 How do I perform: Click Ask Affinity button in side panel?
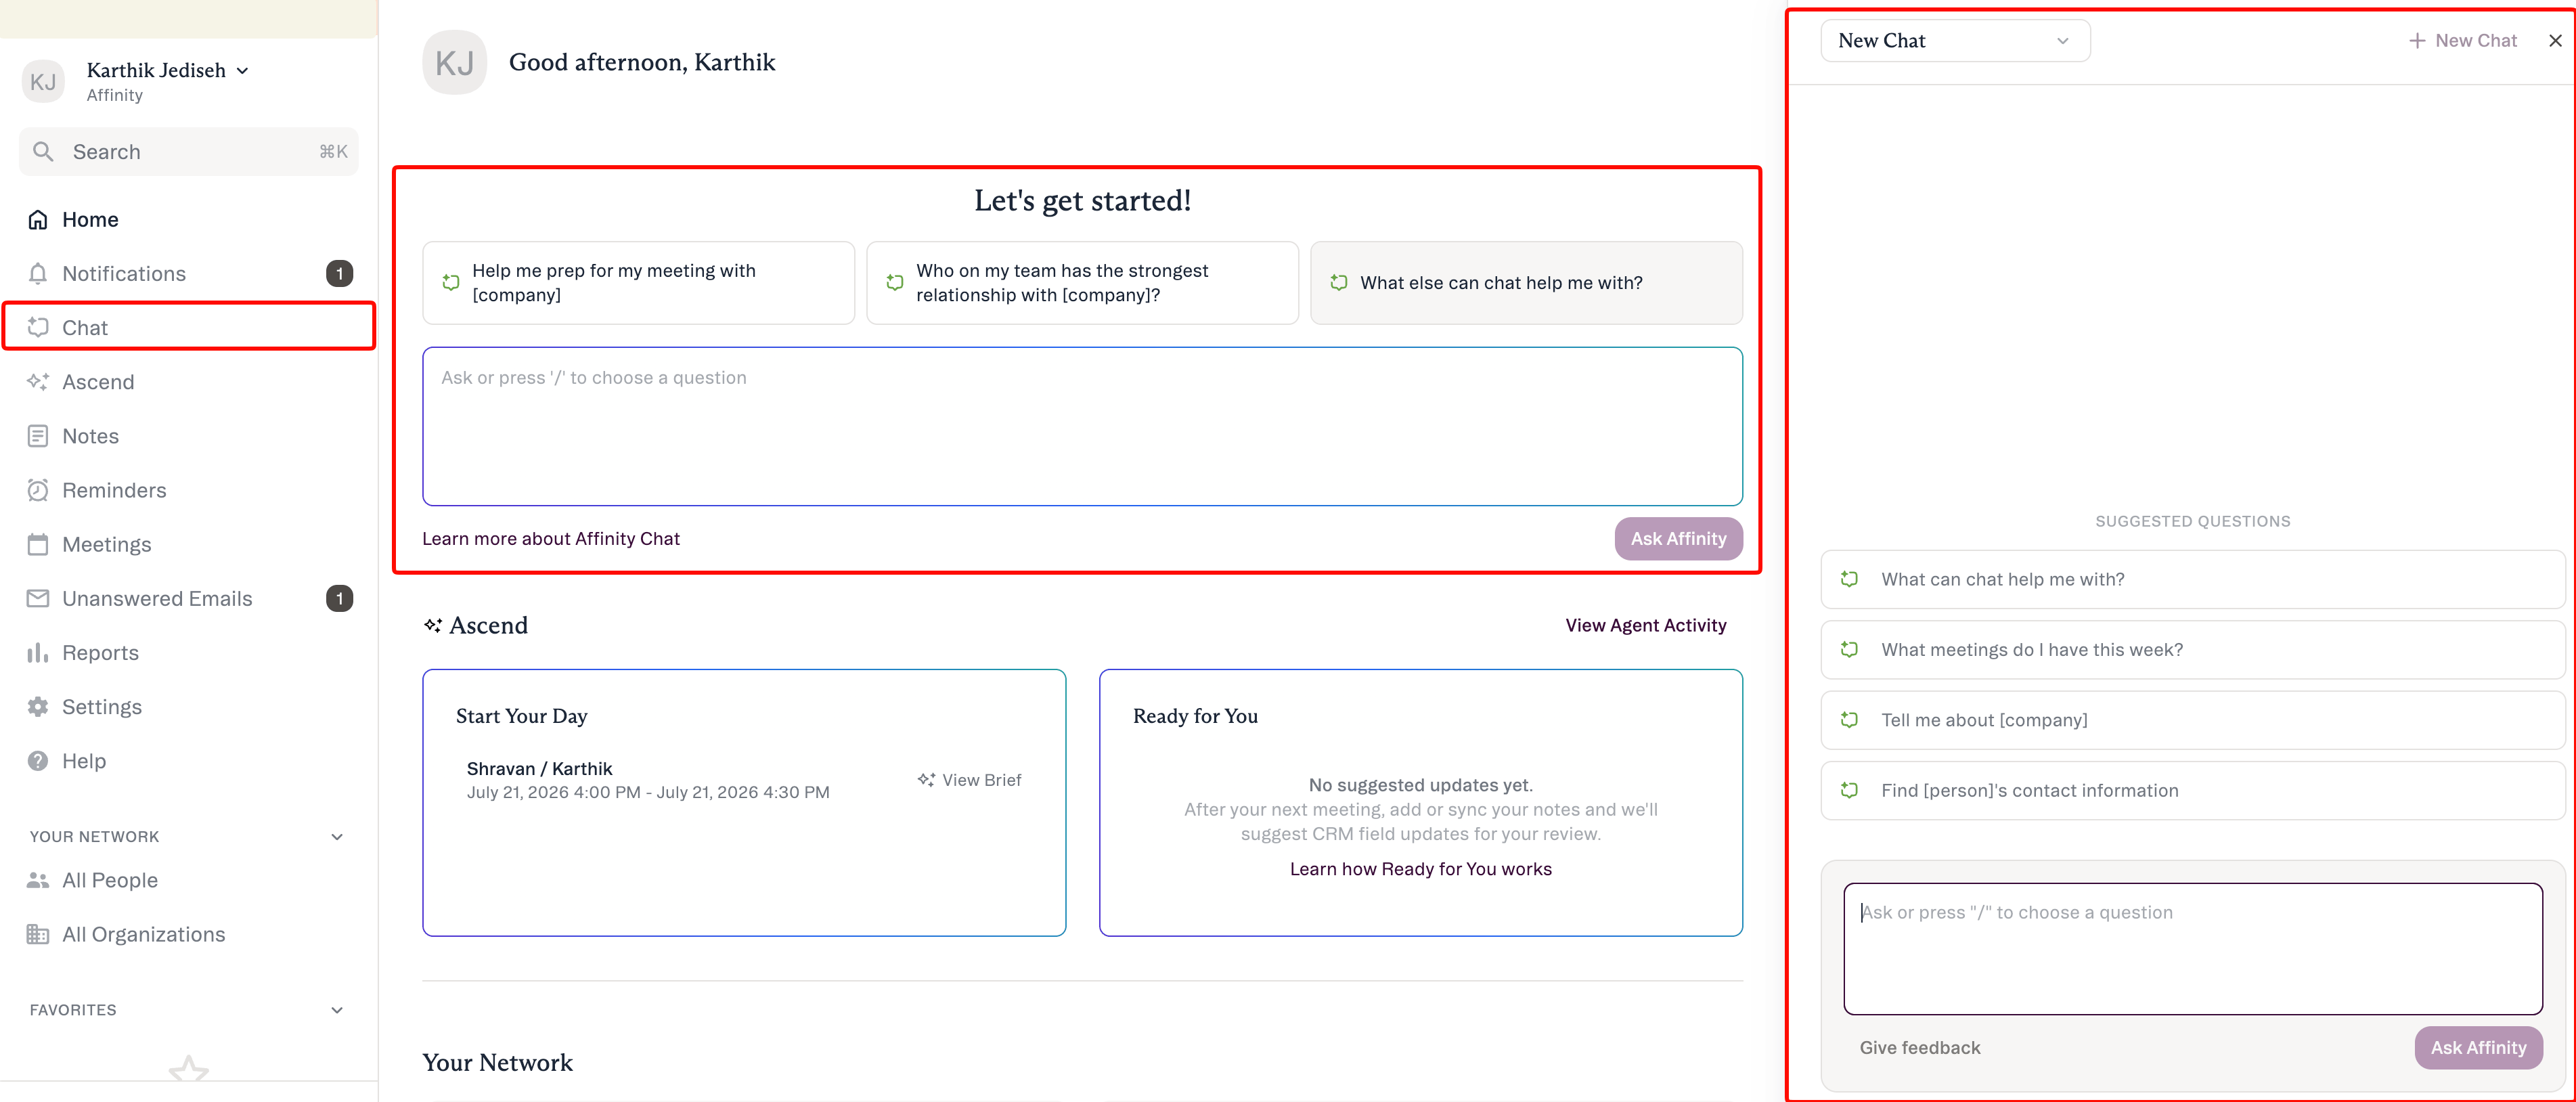click(x=2478, y=1047)
